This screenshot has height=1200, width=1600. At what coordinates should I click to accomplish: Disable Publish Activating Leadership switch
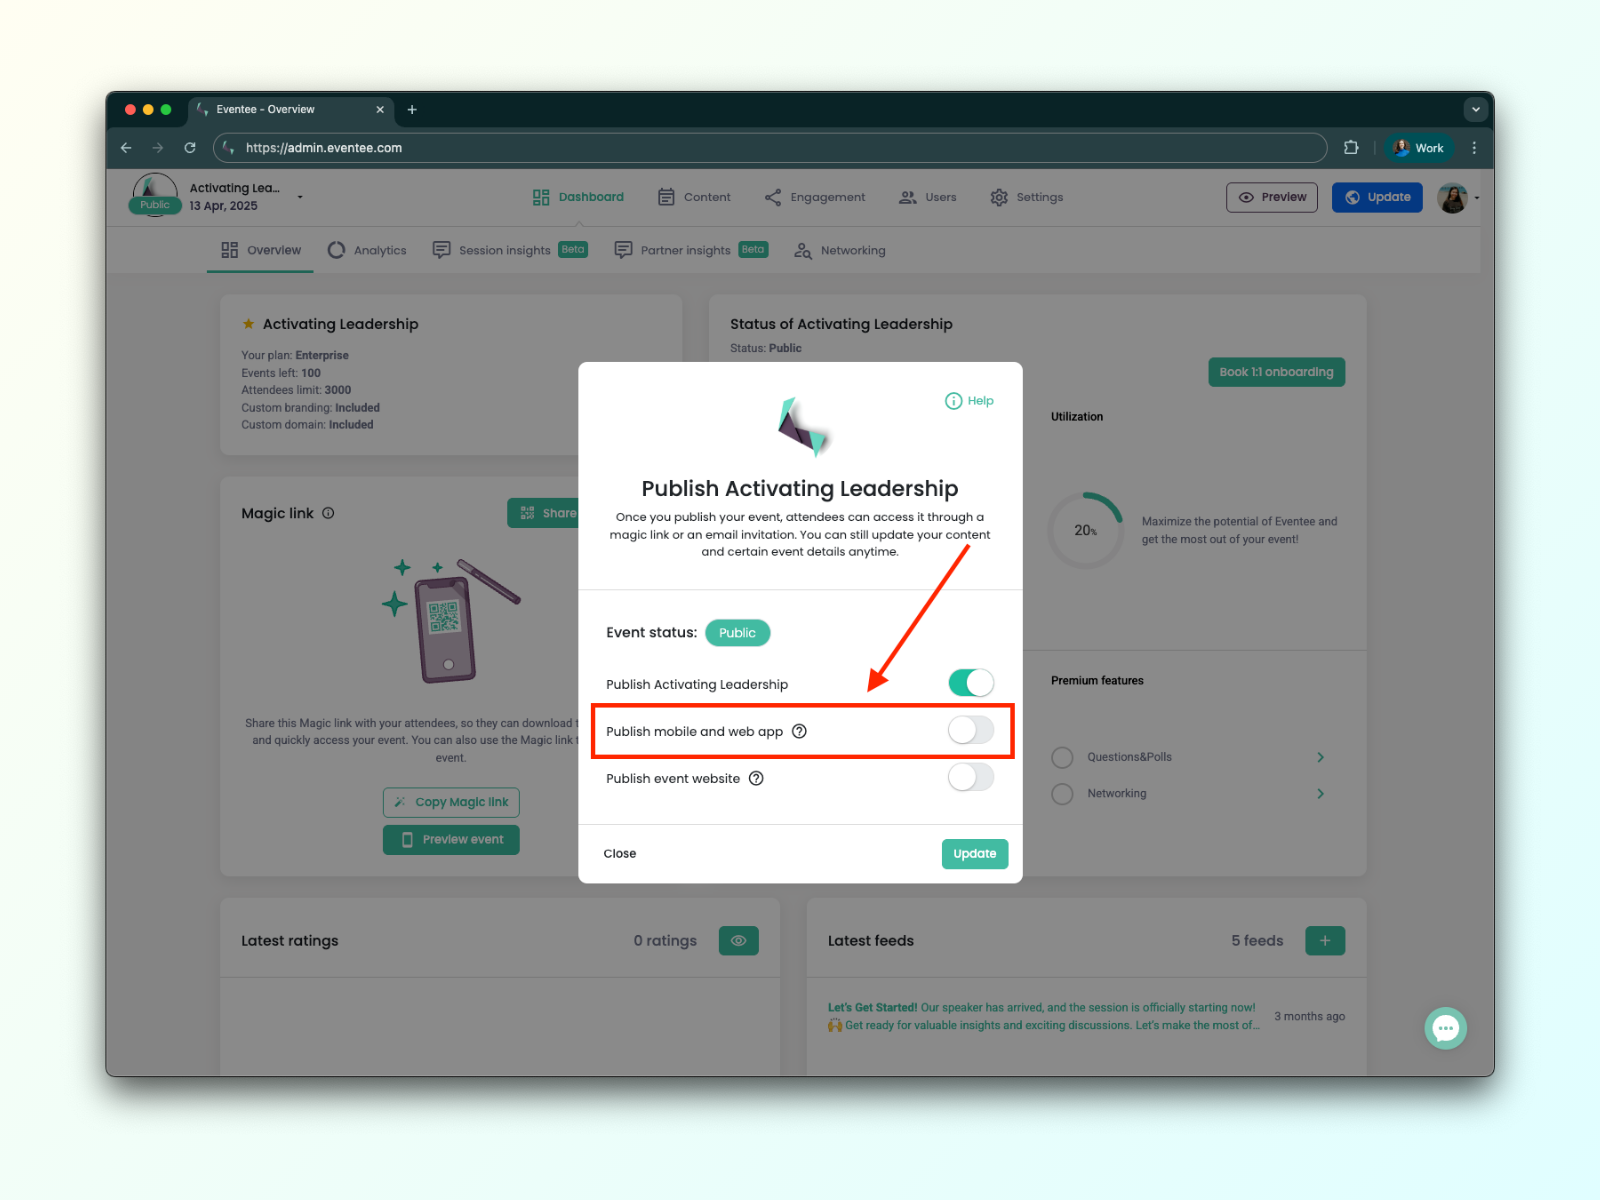pyautogui.click(x=971, y=683)
